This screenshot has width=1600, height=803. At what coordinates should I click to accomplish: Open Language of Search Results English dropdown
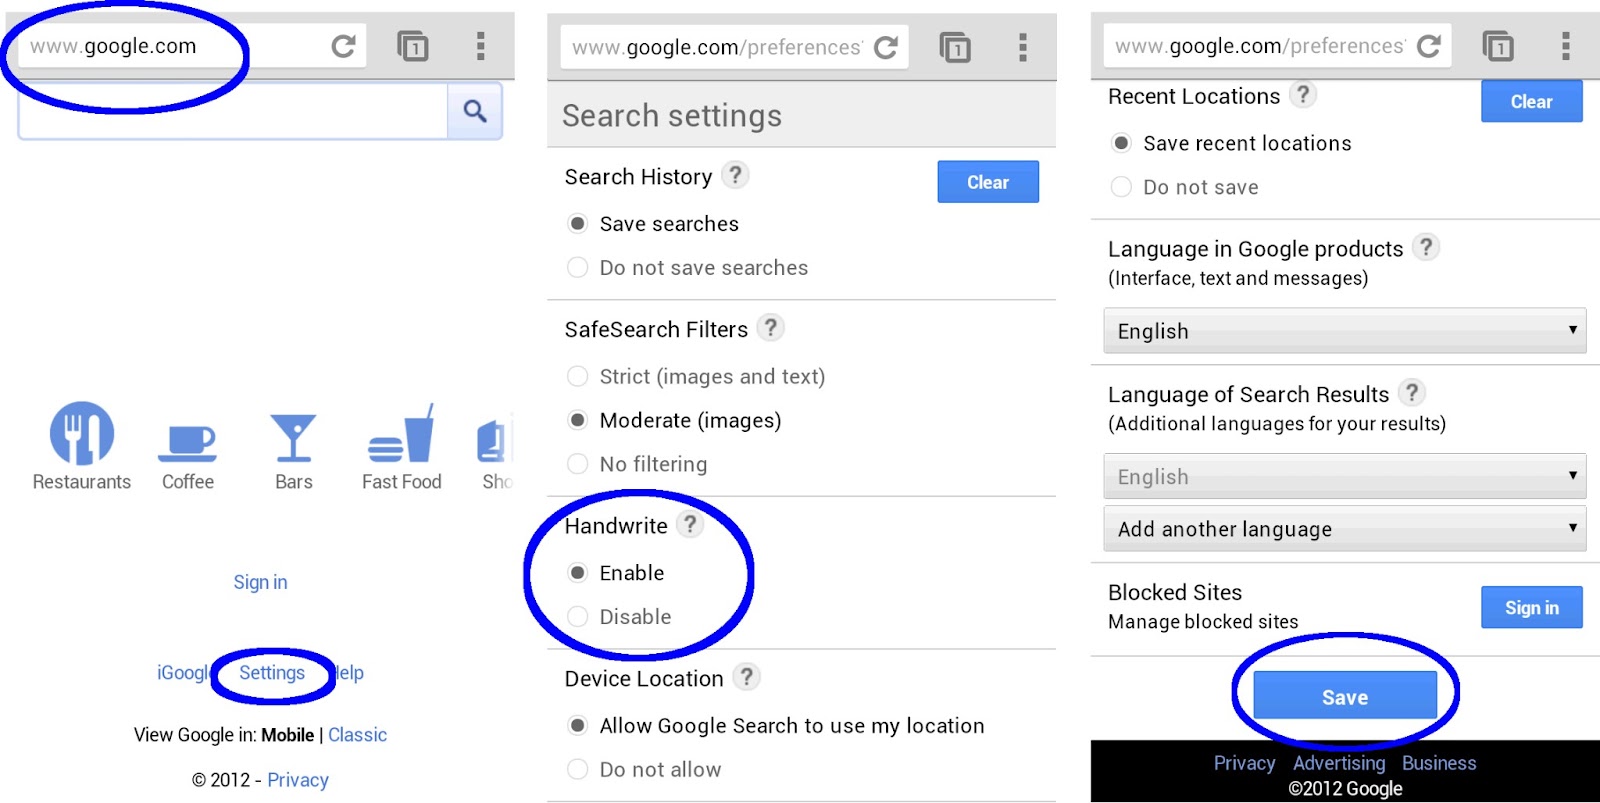tap(1344, 477)
